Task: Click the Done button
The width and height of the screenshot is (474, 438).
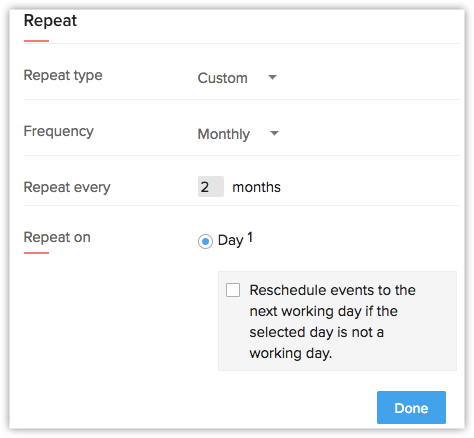Action: 411,407
